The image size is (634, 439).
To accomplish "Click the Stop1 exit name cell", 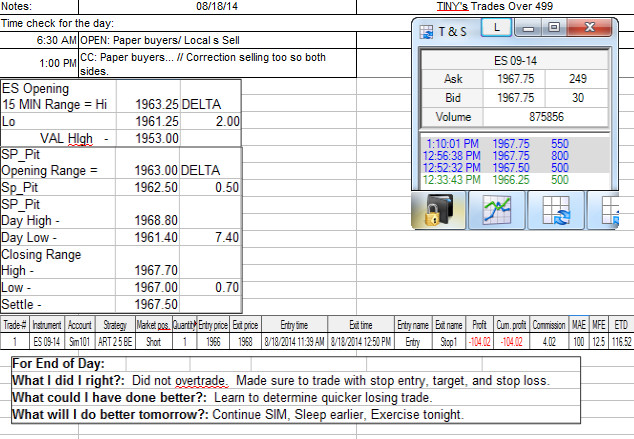I will point(449,342).
